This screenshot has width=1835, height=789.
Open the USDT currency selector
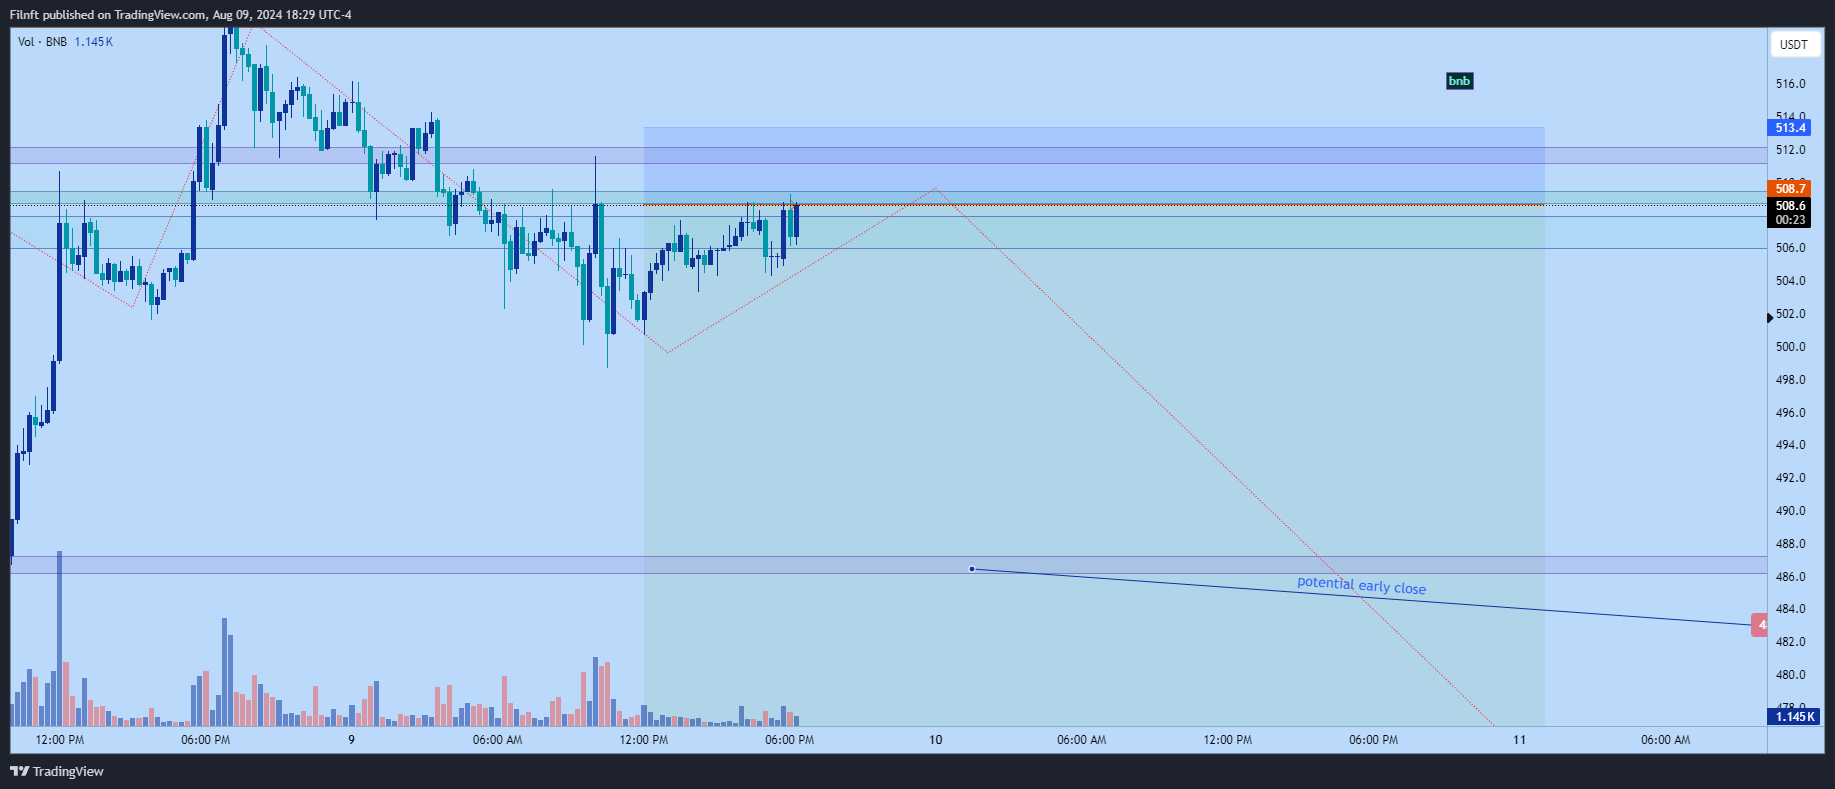(x=1794, y=44)
